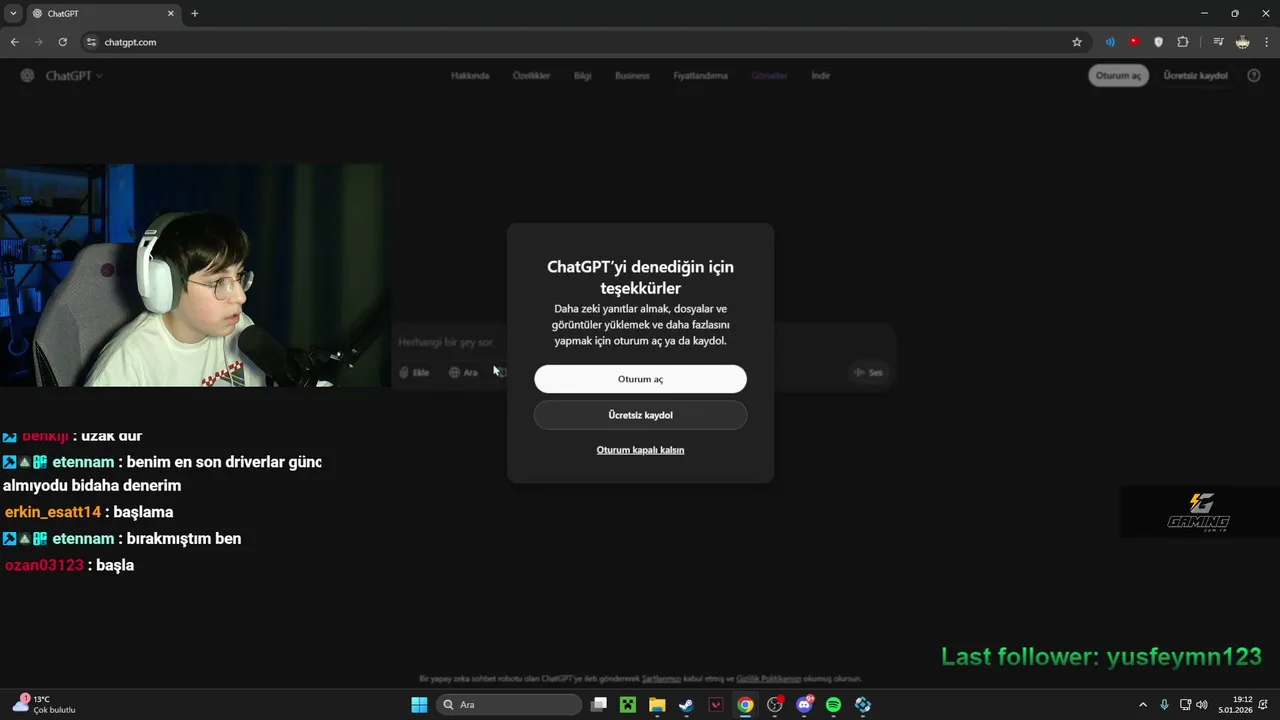The height and width of the screenshot is (720, 1280).
Task: Open the Chrome three-dot menu
Action: coord(1267,42)
